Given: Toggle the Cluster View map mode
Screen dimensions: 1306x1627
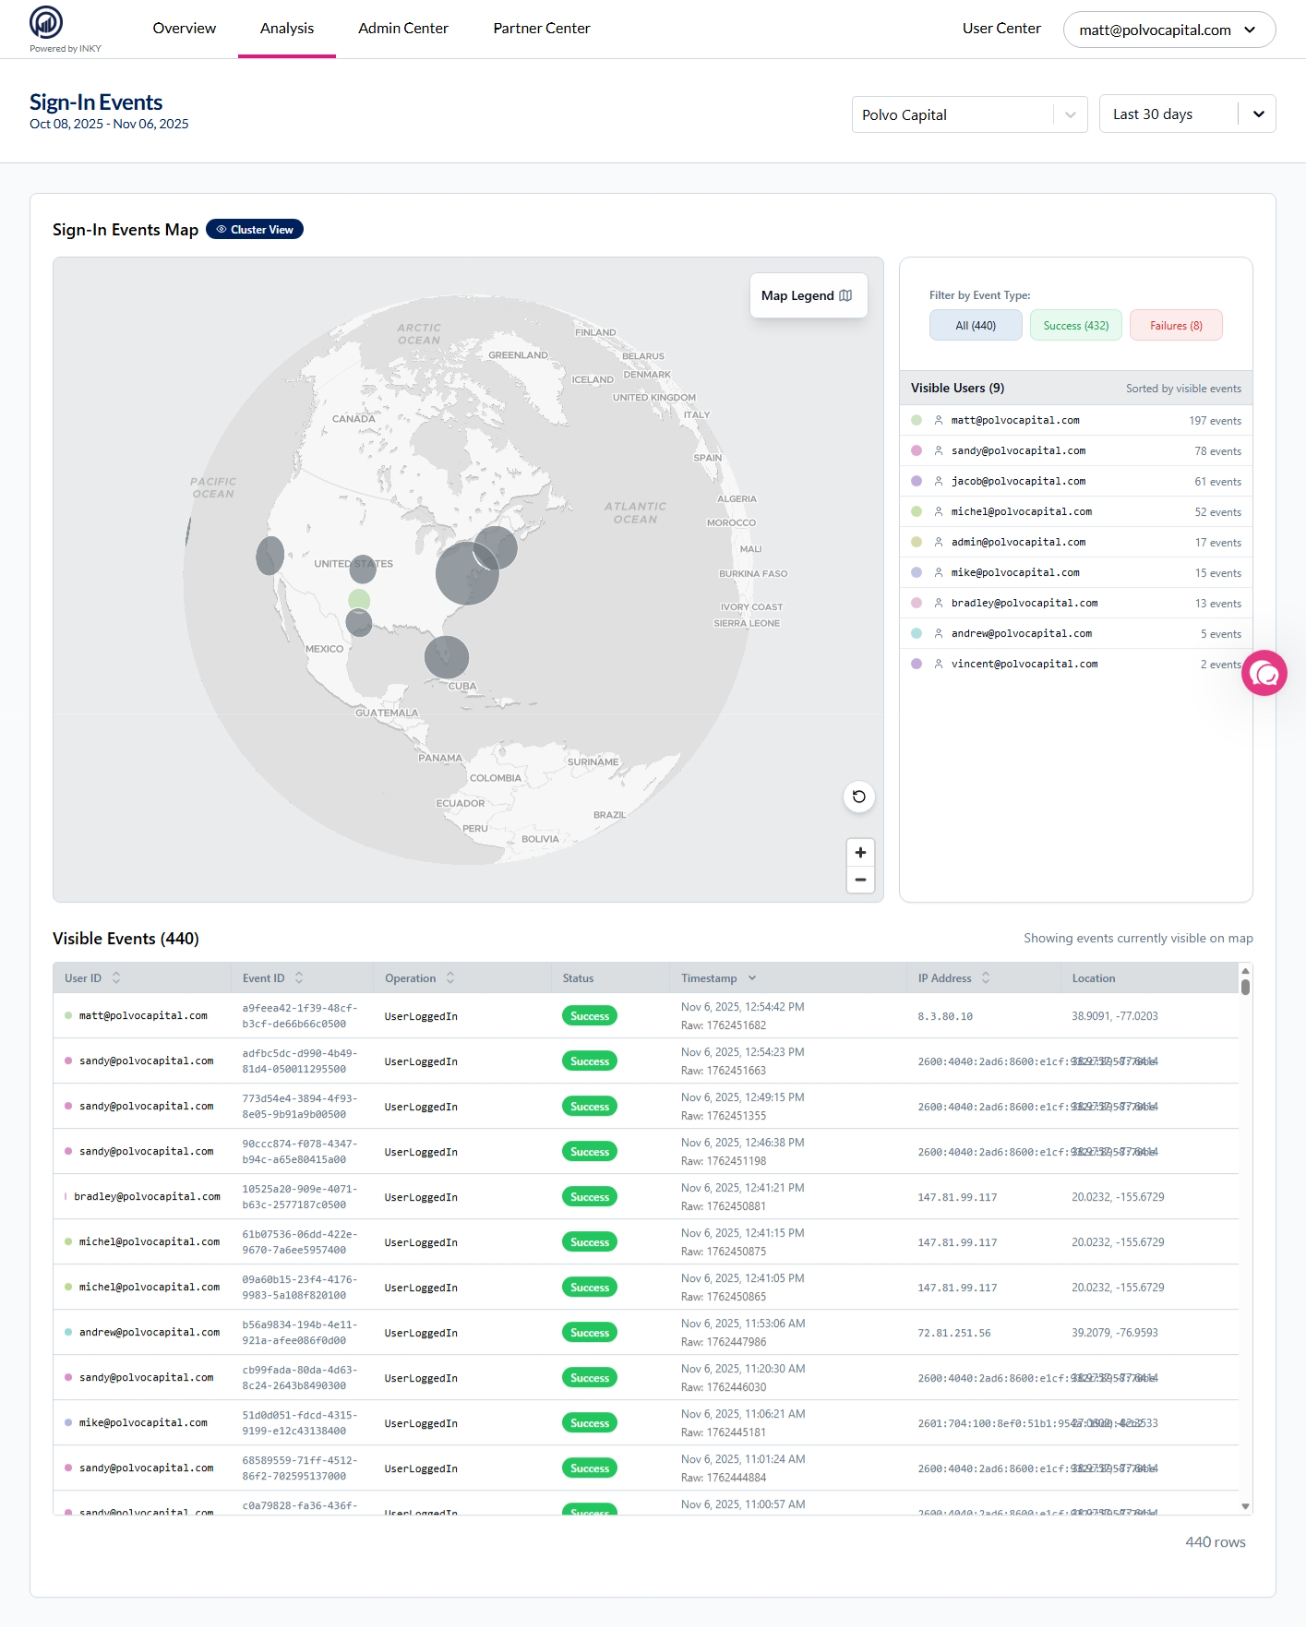Looking at the screenshot, I should click(x=254, y=230).
